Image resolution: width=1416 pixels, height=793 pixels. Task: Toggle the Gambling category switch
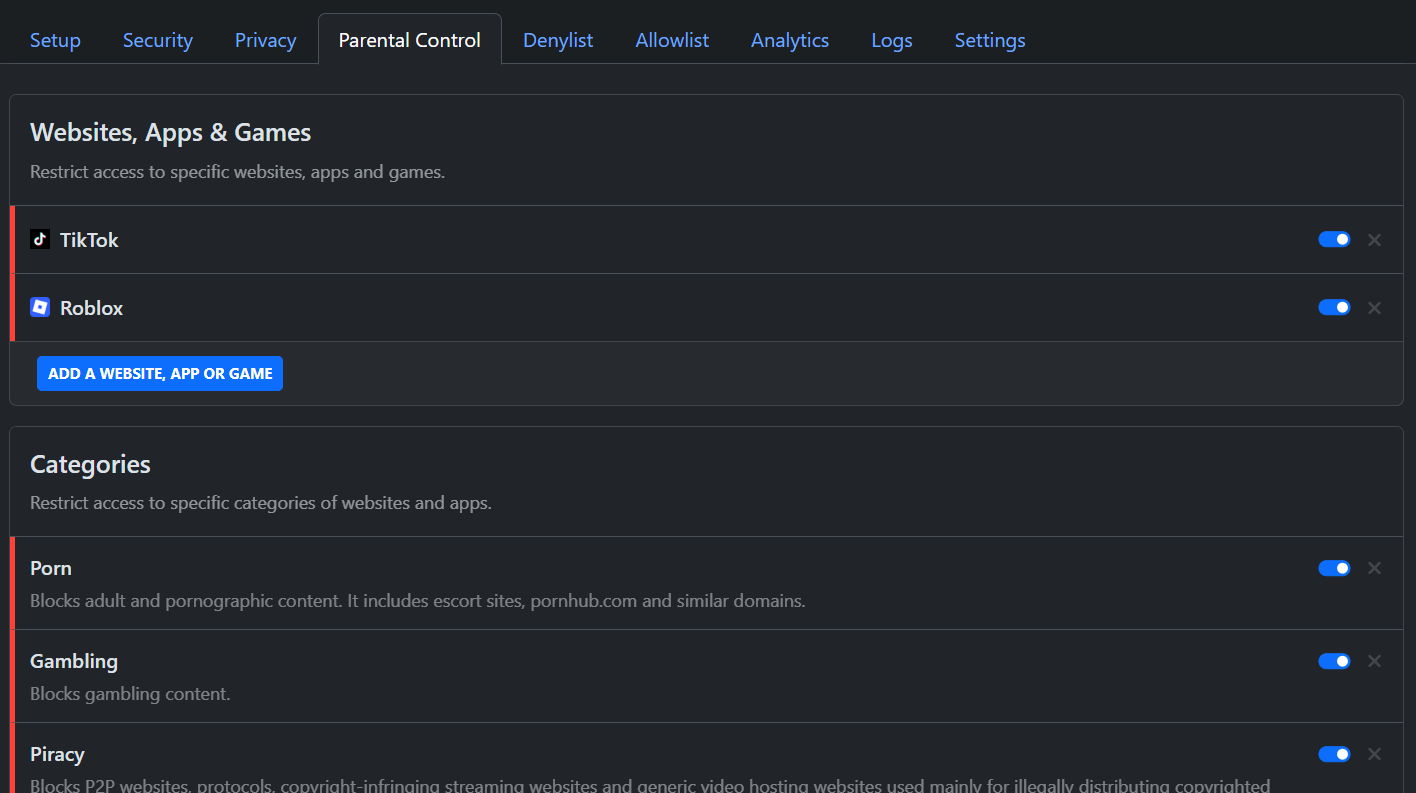(1334, 661)
